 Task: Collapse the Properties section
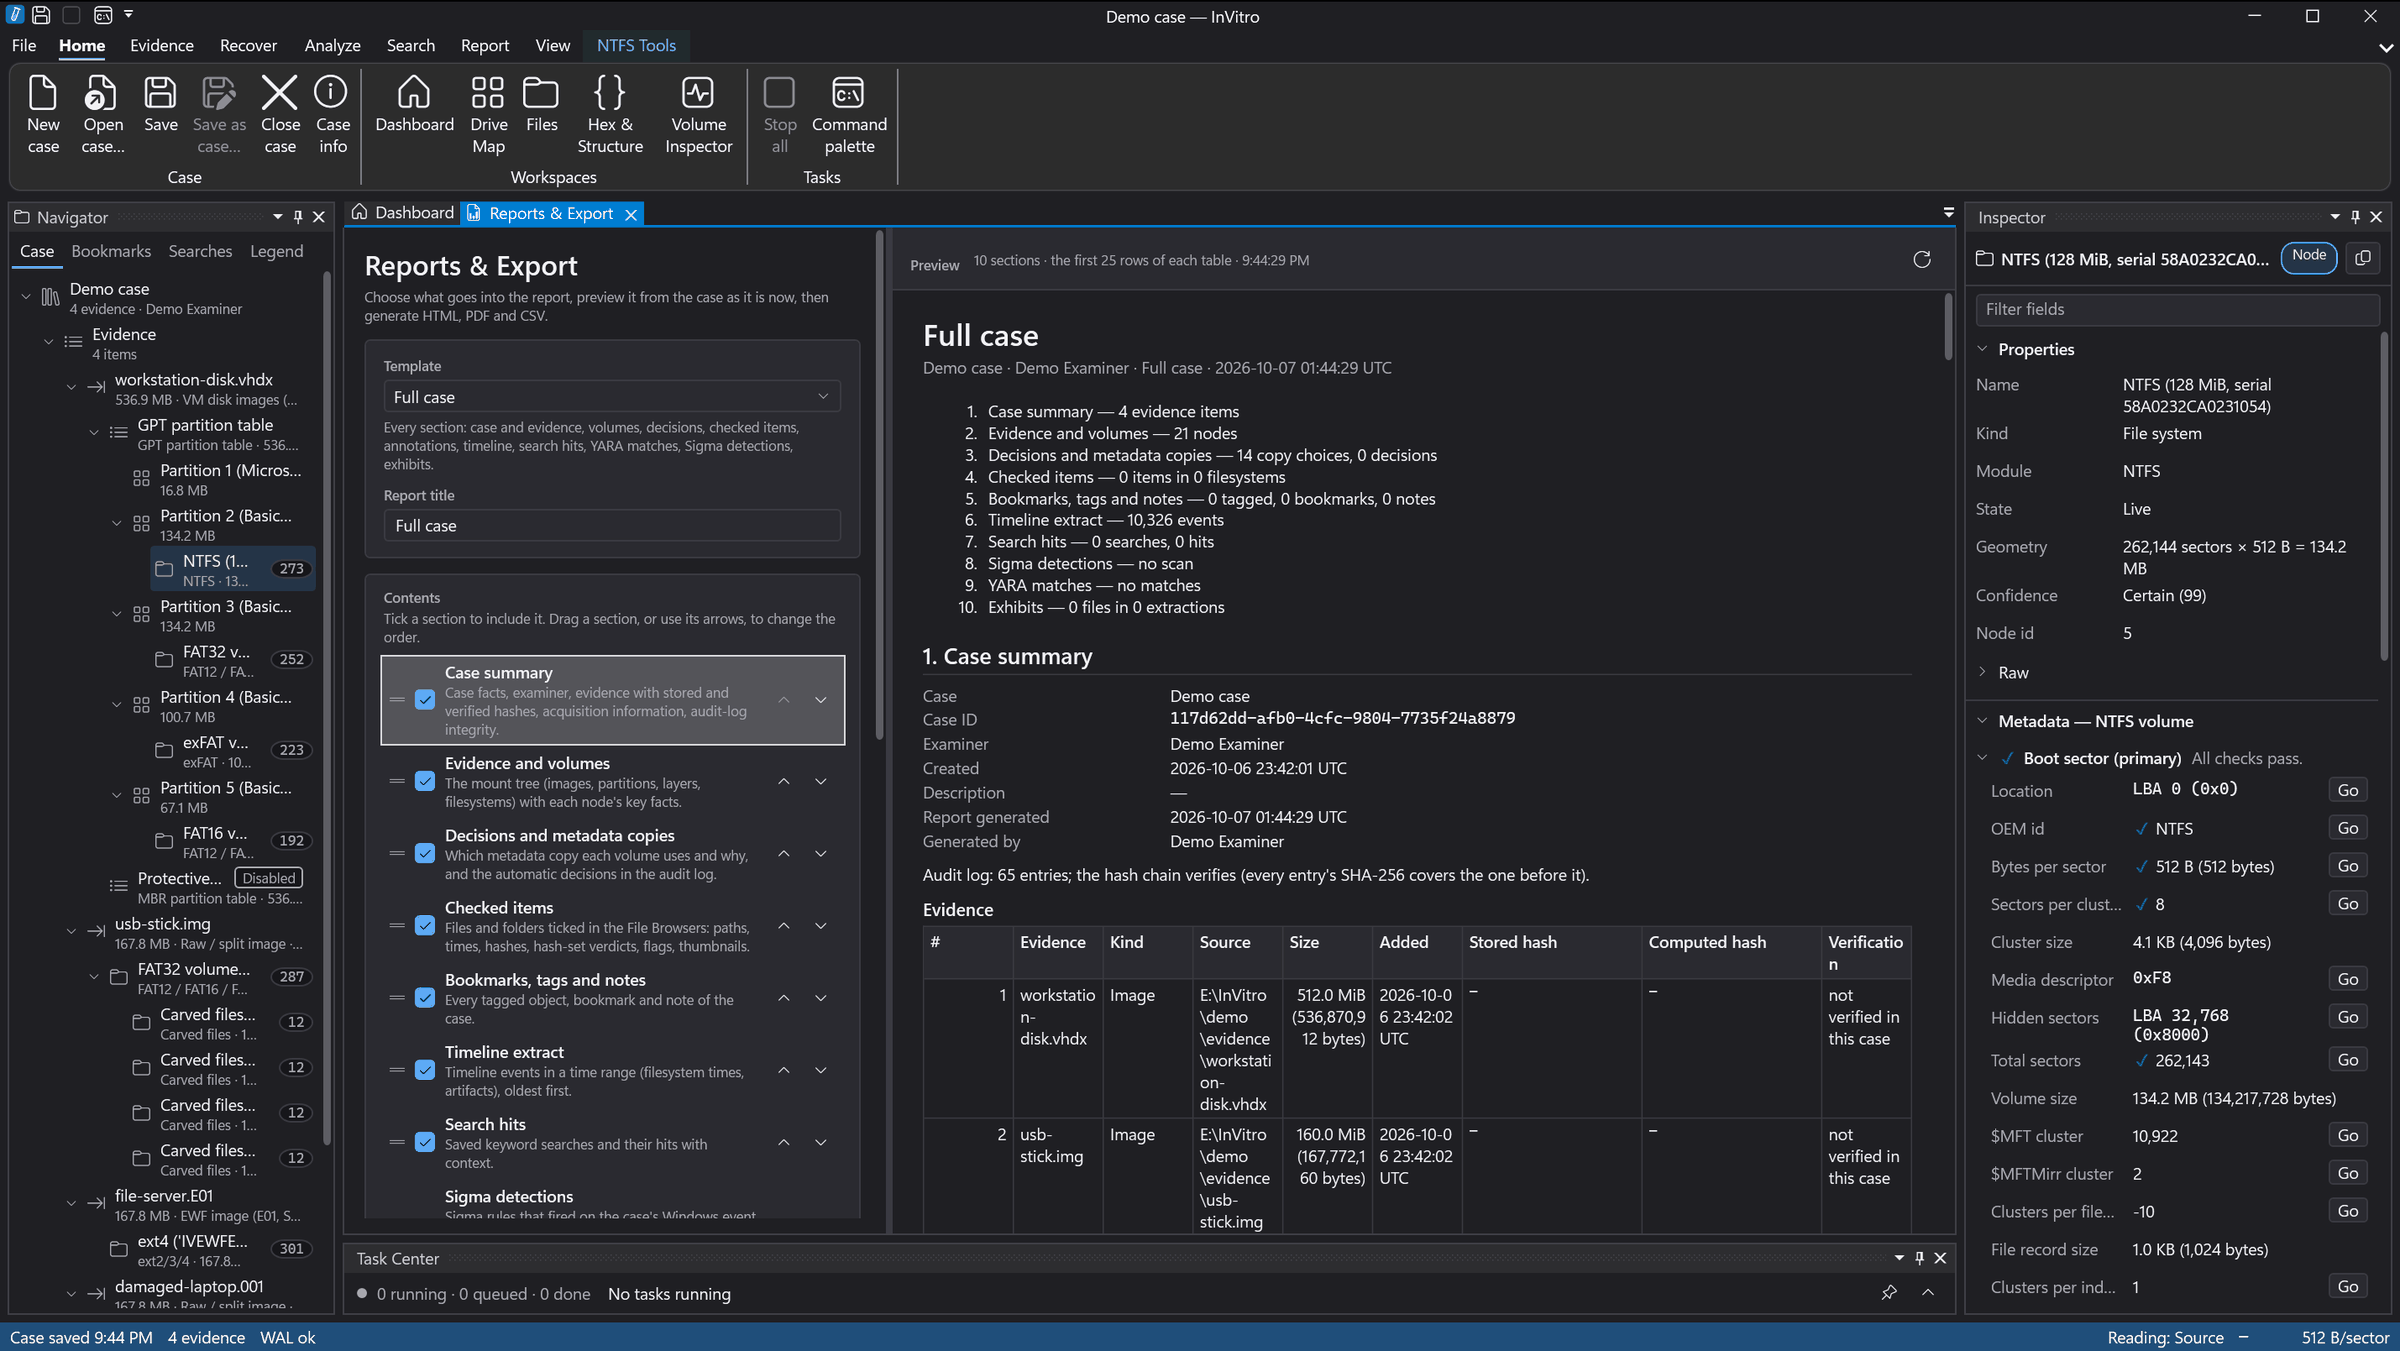point(1982,349)
